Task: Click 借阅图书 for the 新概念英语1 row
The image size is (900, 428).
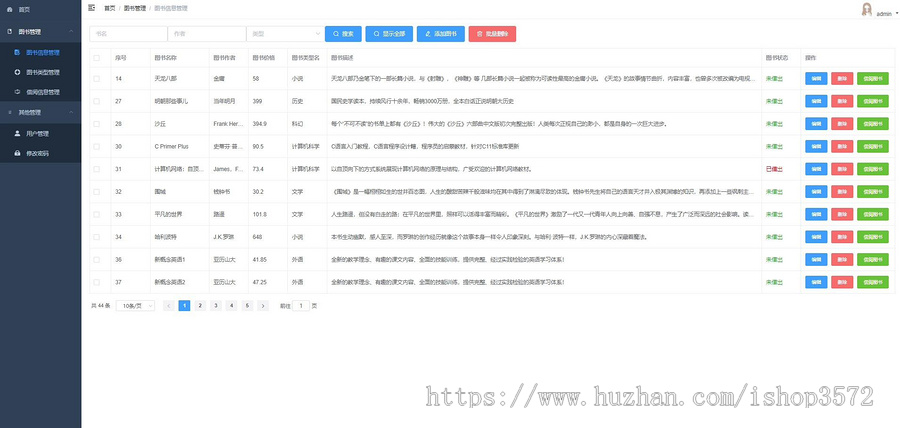Action: pyautogui.click(x=872, y=259)
